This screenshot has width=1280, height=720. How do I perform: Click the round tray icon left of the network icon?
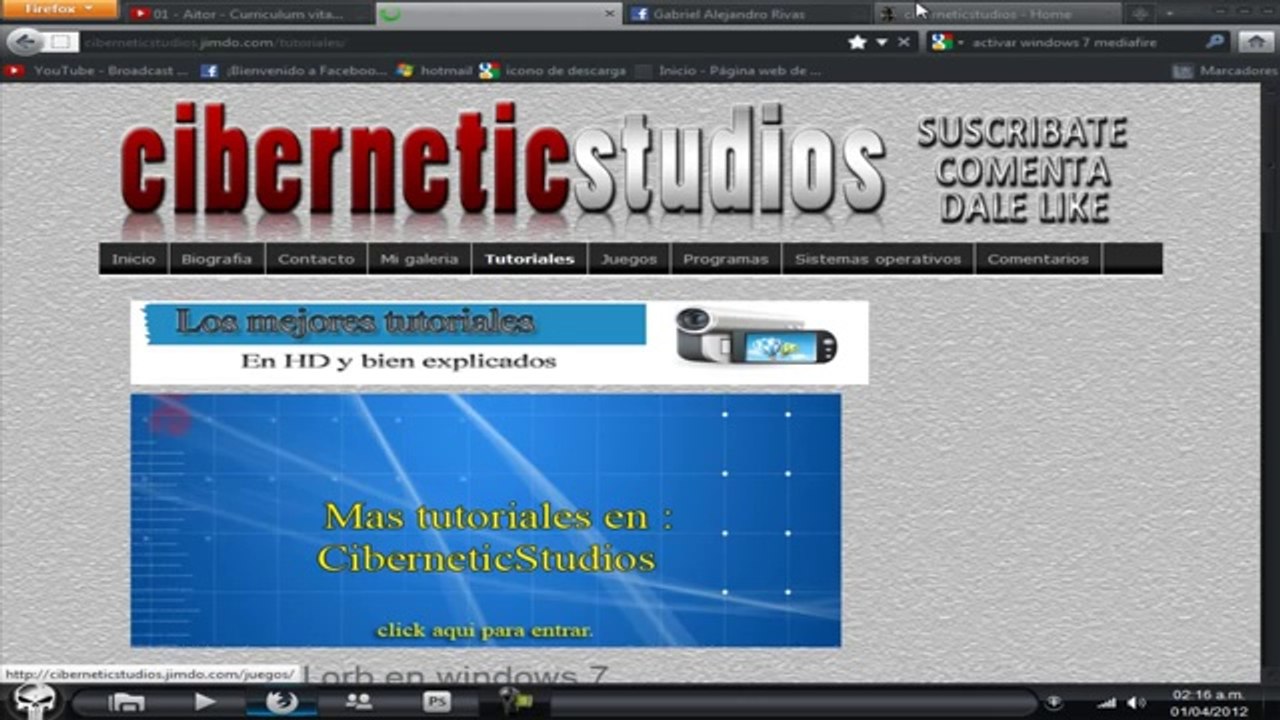click(x=1053, y=702)
